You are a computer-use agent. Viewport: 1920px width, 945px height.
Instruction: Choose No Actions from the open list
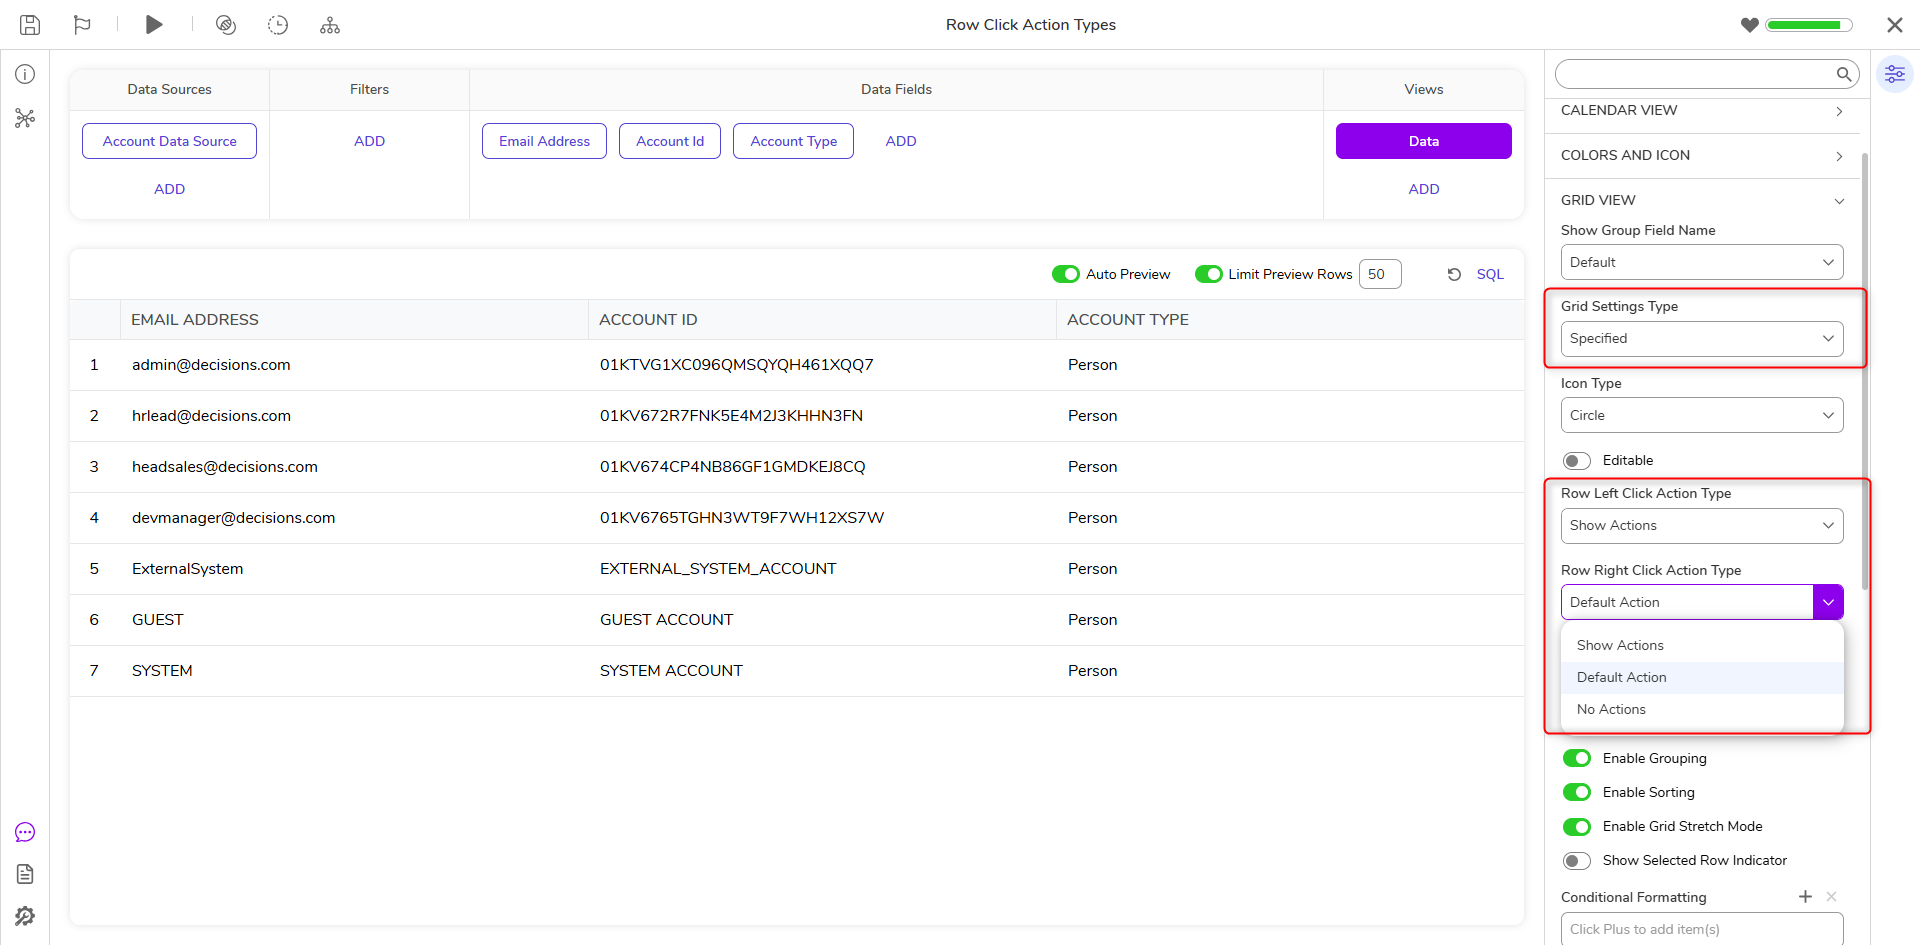pos(1702,710)
